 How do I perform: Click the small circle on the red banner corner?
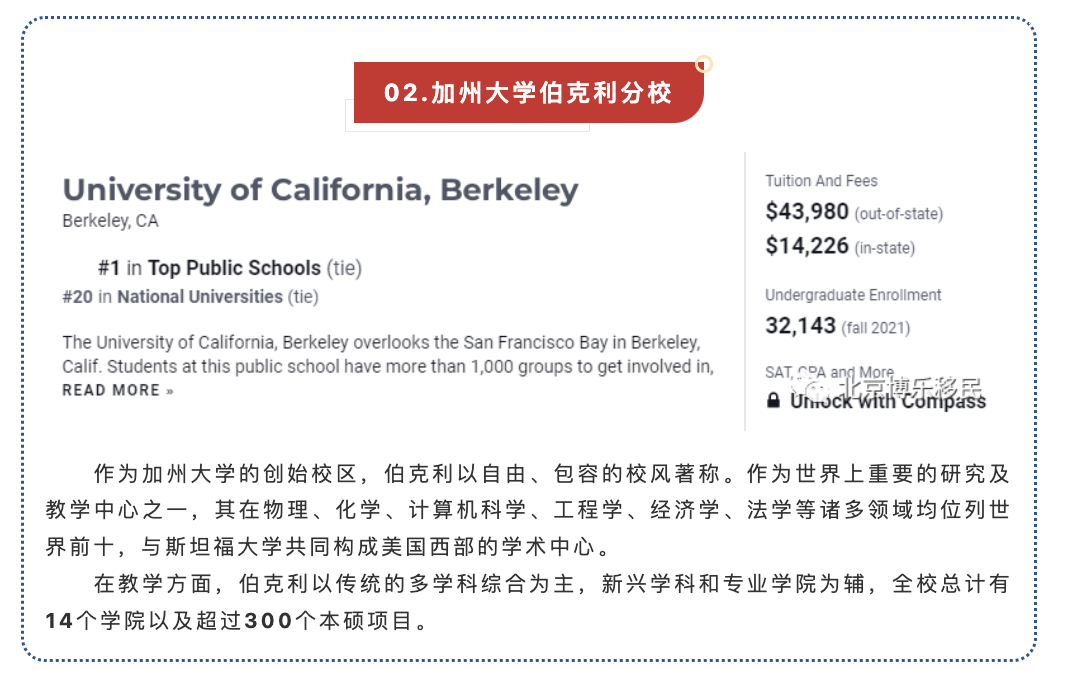click(703, 64)
